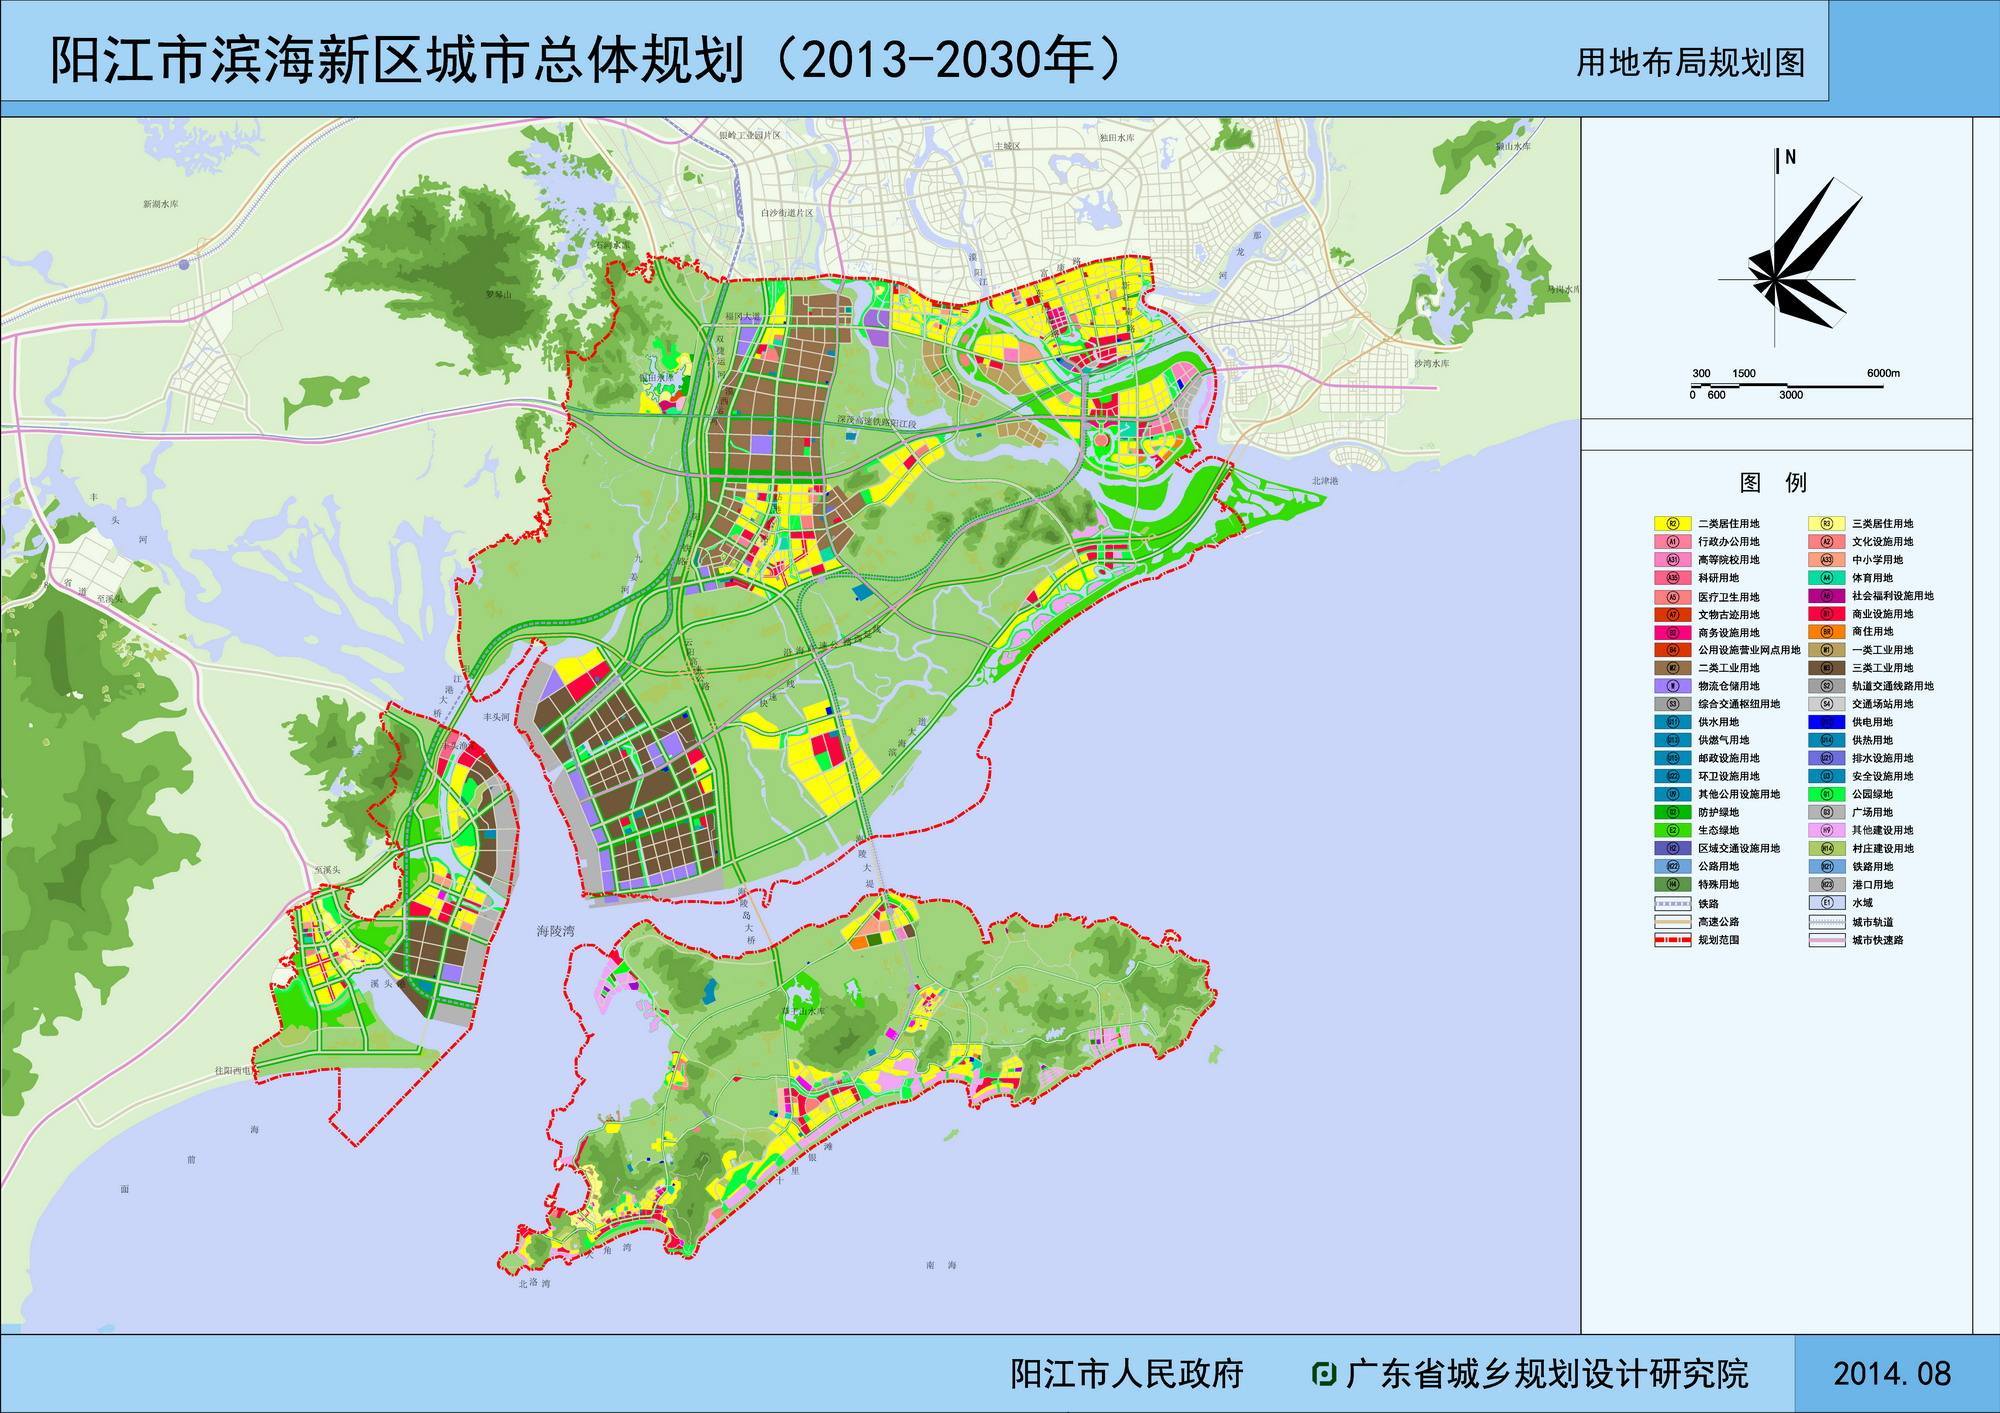Click the footer text 广东省城乡规划设计研究院
Screen dimensions: 2000x1413
1546,1373
